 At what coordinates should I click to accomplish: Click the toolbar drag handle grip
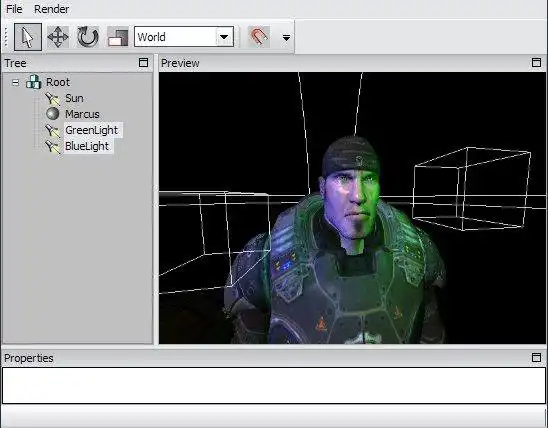pos(6,37)
